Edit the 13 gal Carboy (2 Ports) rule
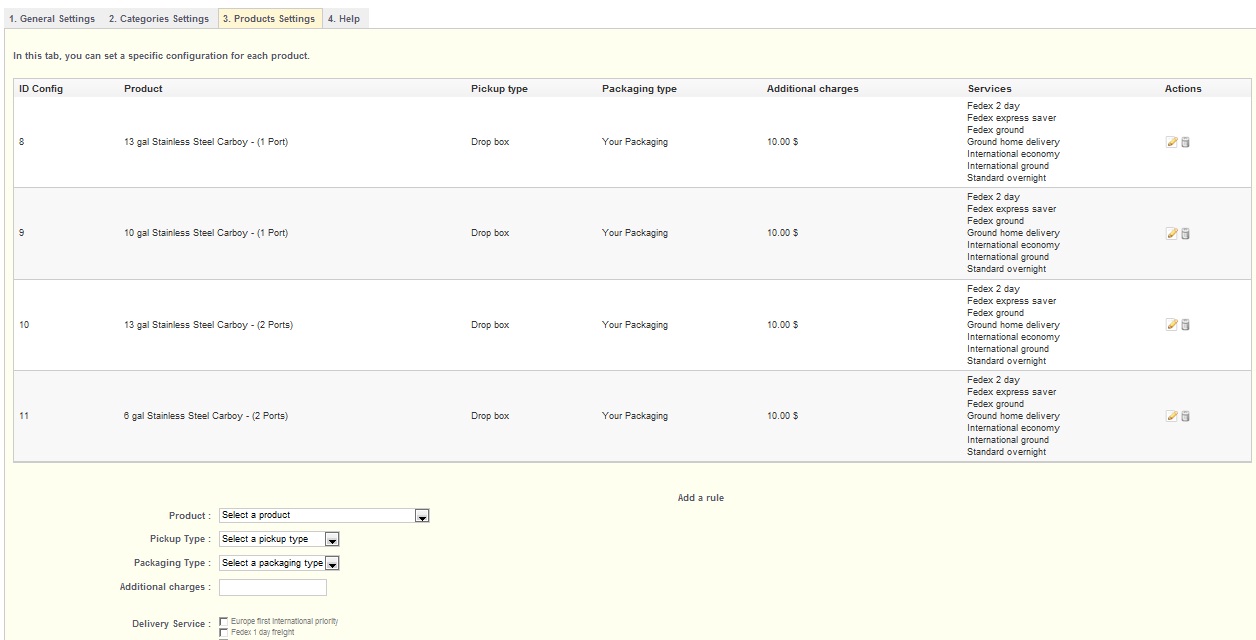Image resolution: width=1256 pixels, height=640 pixels. coord(1172,325)
